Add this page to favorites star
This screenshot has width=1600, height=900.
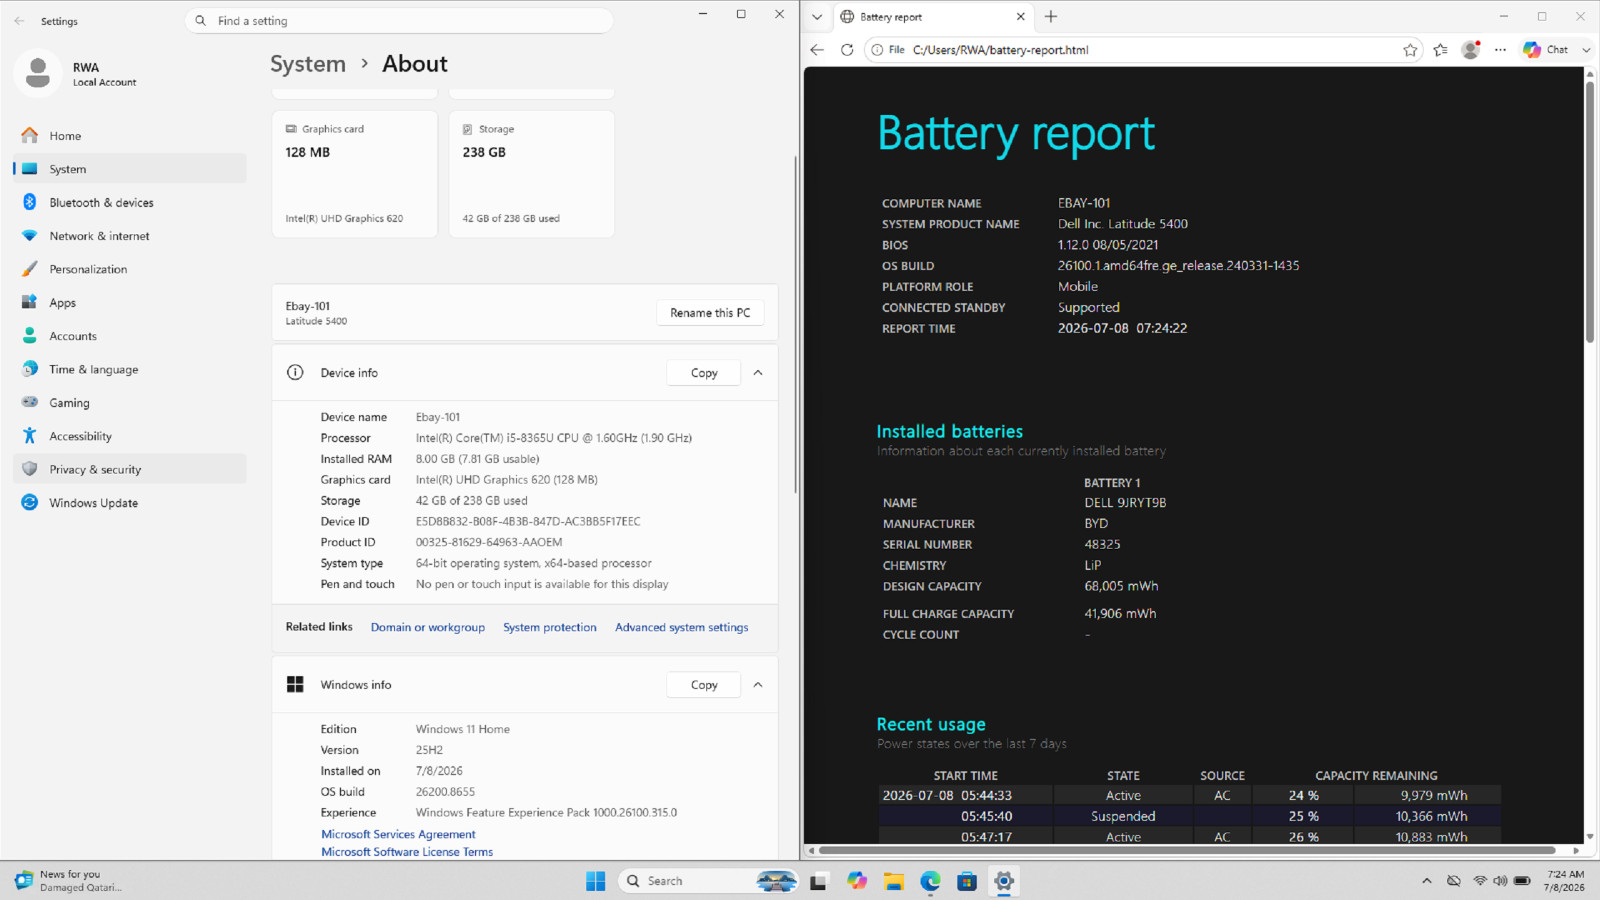1410,50
